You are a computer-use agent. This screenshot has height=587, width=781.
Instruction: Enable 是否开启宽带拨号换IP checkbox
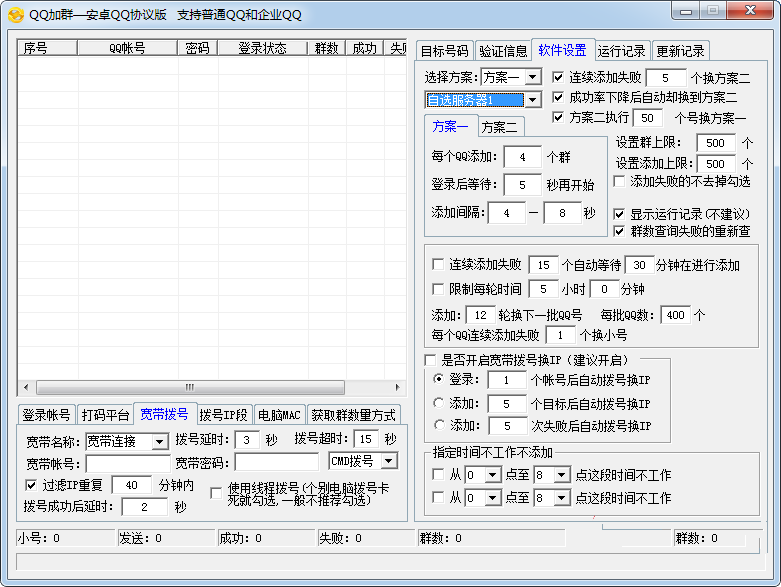(430, 359)
